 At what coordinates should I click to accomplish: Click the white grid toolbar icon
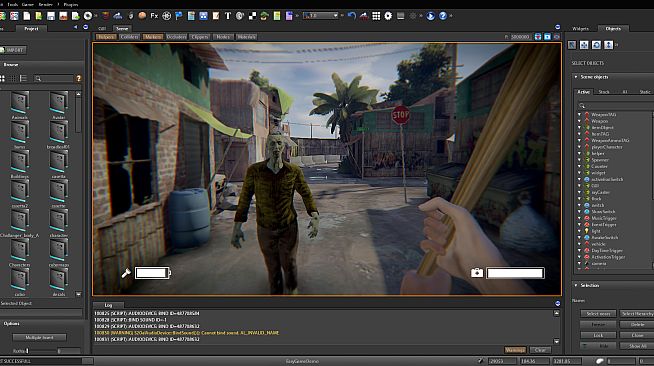coord(376,16)
